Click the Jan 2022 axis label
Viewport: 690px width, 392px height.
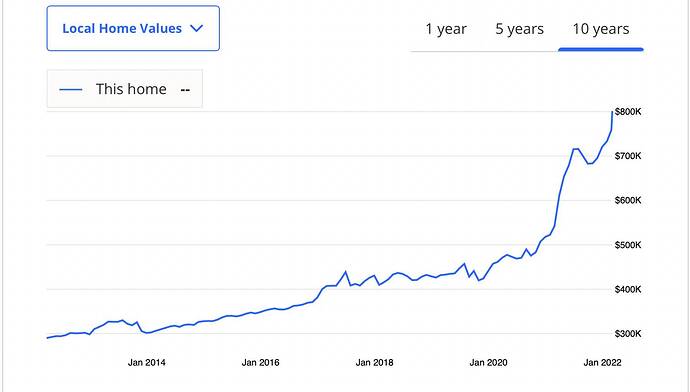tap(602, 363)
